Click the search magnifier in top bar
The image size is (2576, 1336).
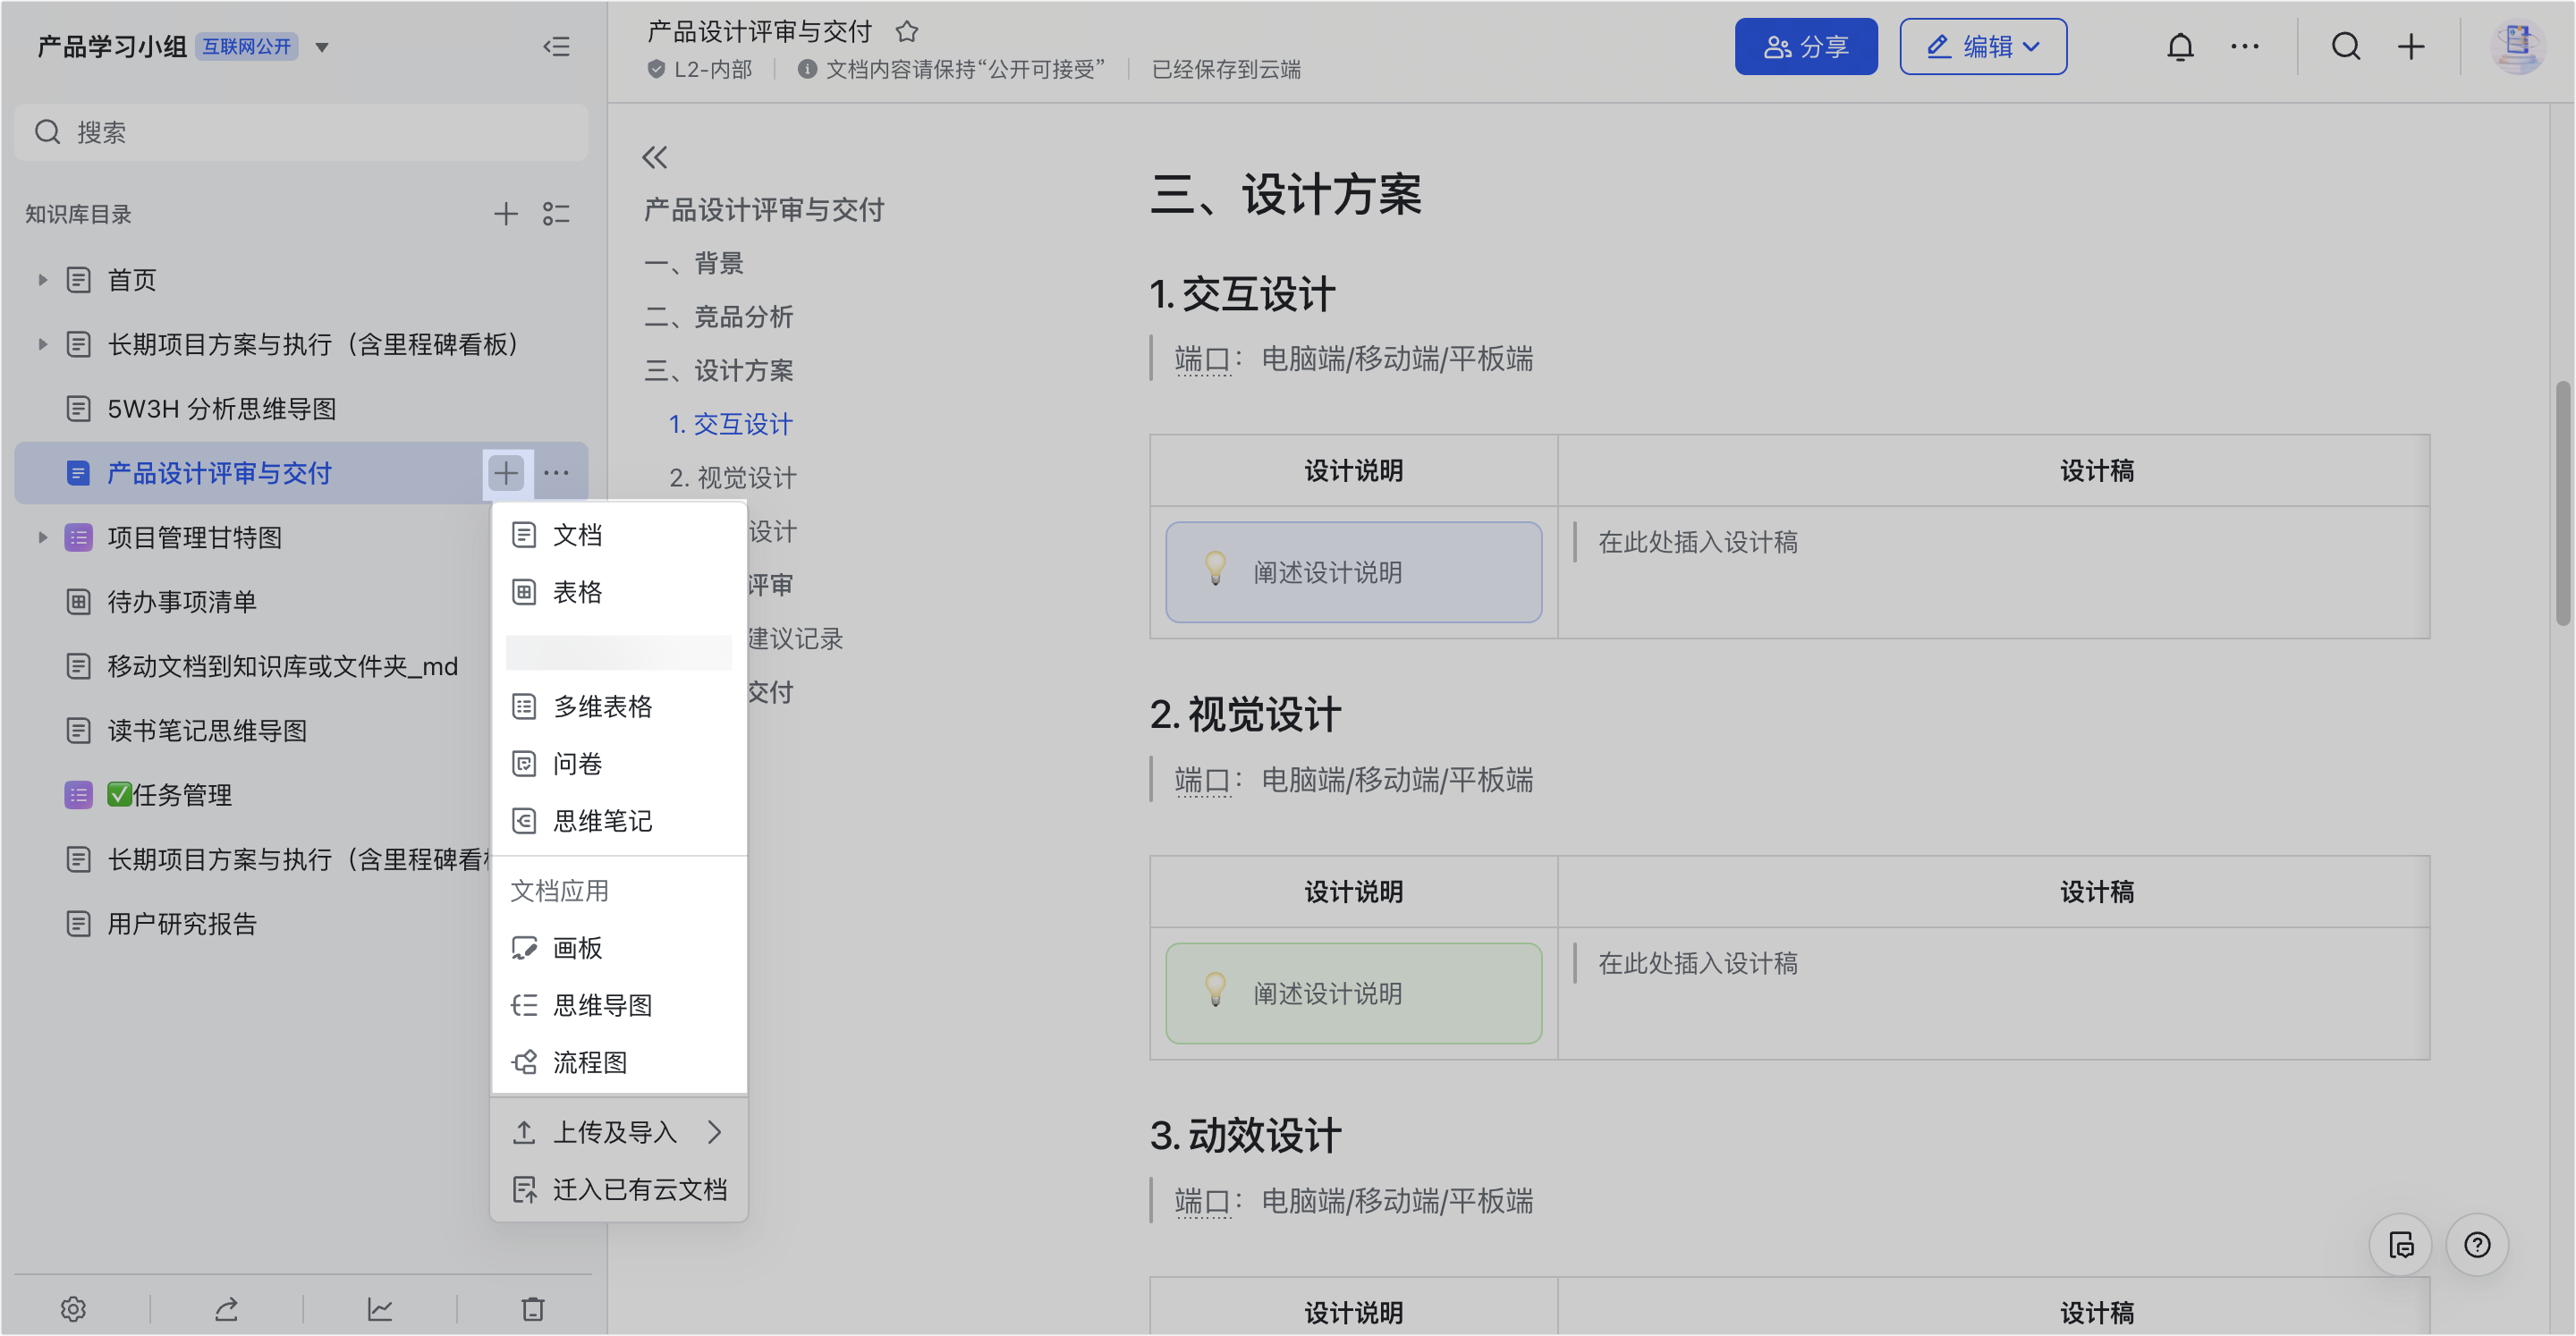tap(2346, 47)
